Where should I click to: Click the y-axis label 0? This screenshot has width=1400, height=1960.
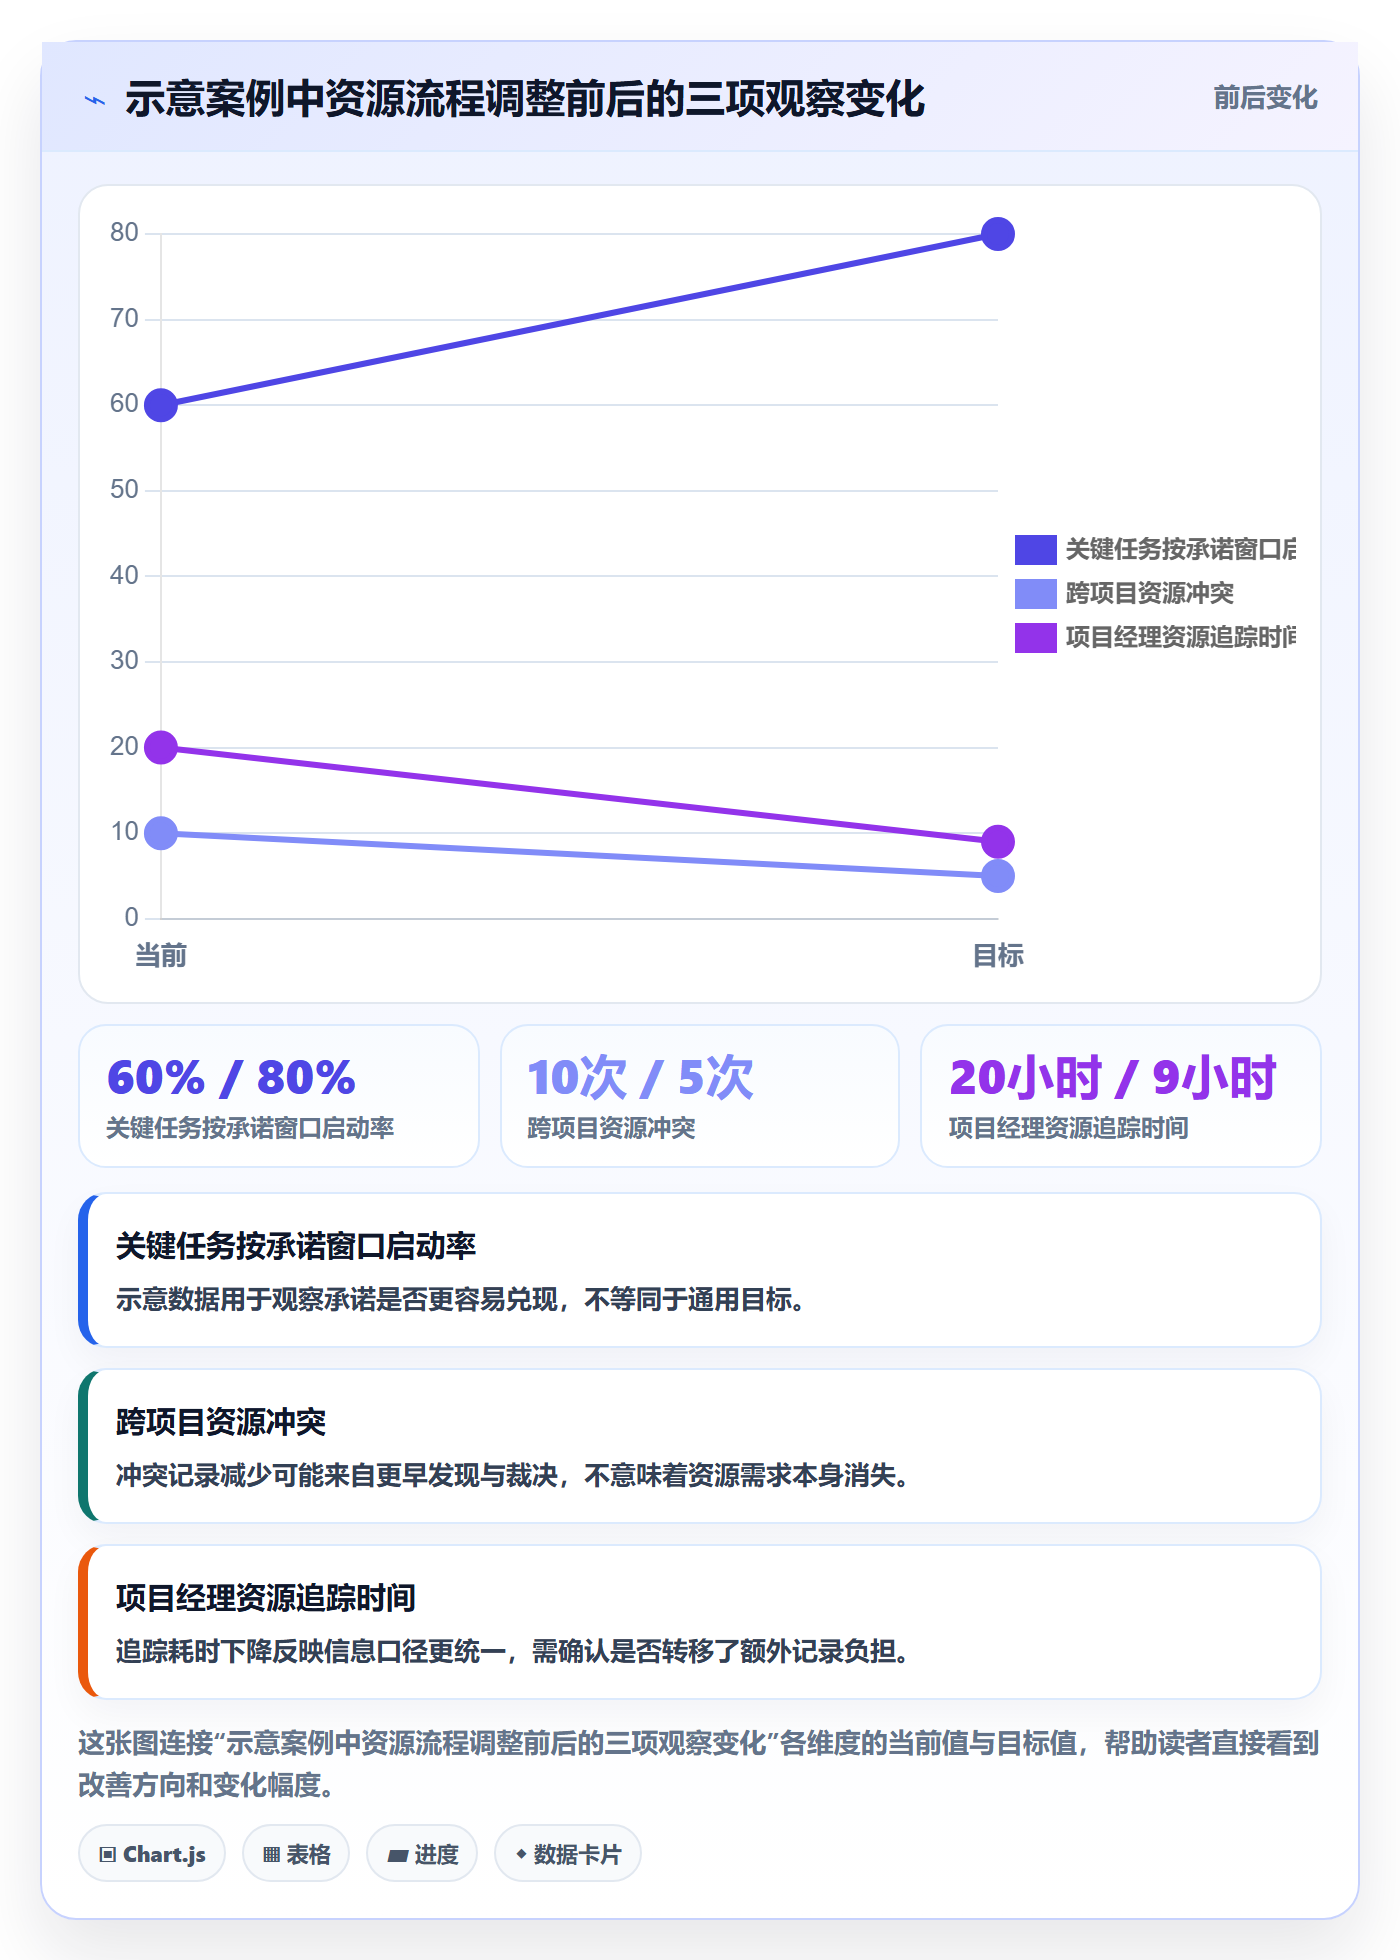click(x=131, y=917)
